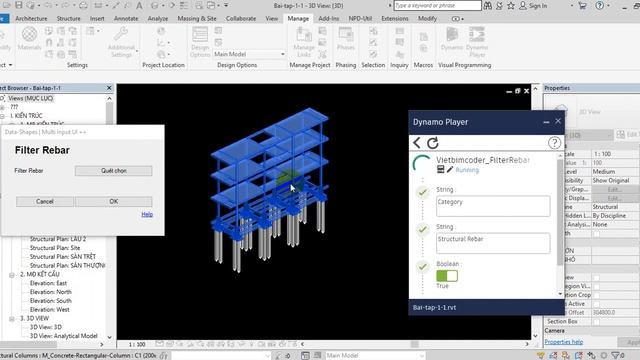The height and width of the screenshot is (360, 640).
Task: Open inputs icon for Vietbimcoder_FilterRebar script
Action: click(x=440, y=169)
